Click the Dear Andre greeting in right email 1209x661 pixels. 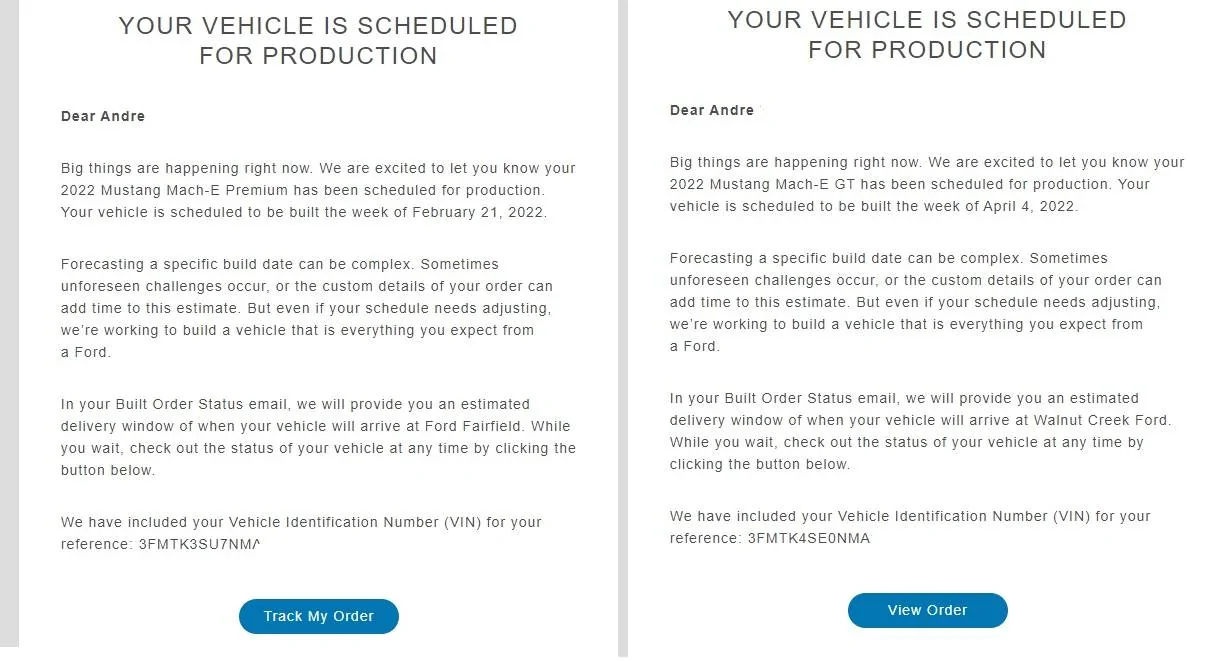click(x=712, y=110)
